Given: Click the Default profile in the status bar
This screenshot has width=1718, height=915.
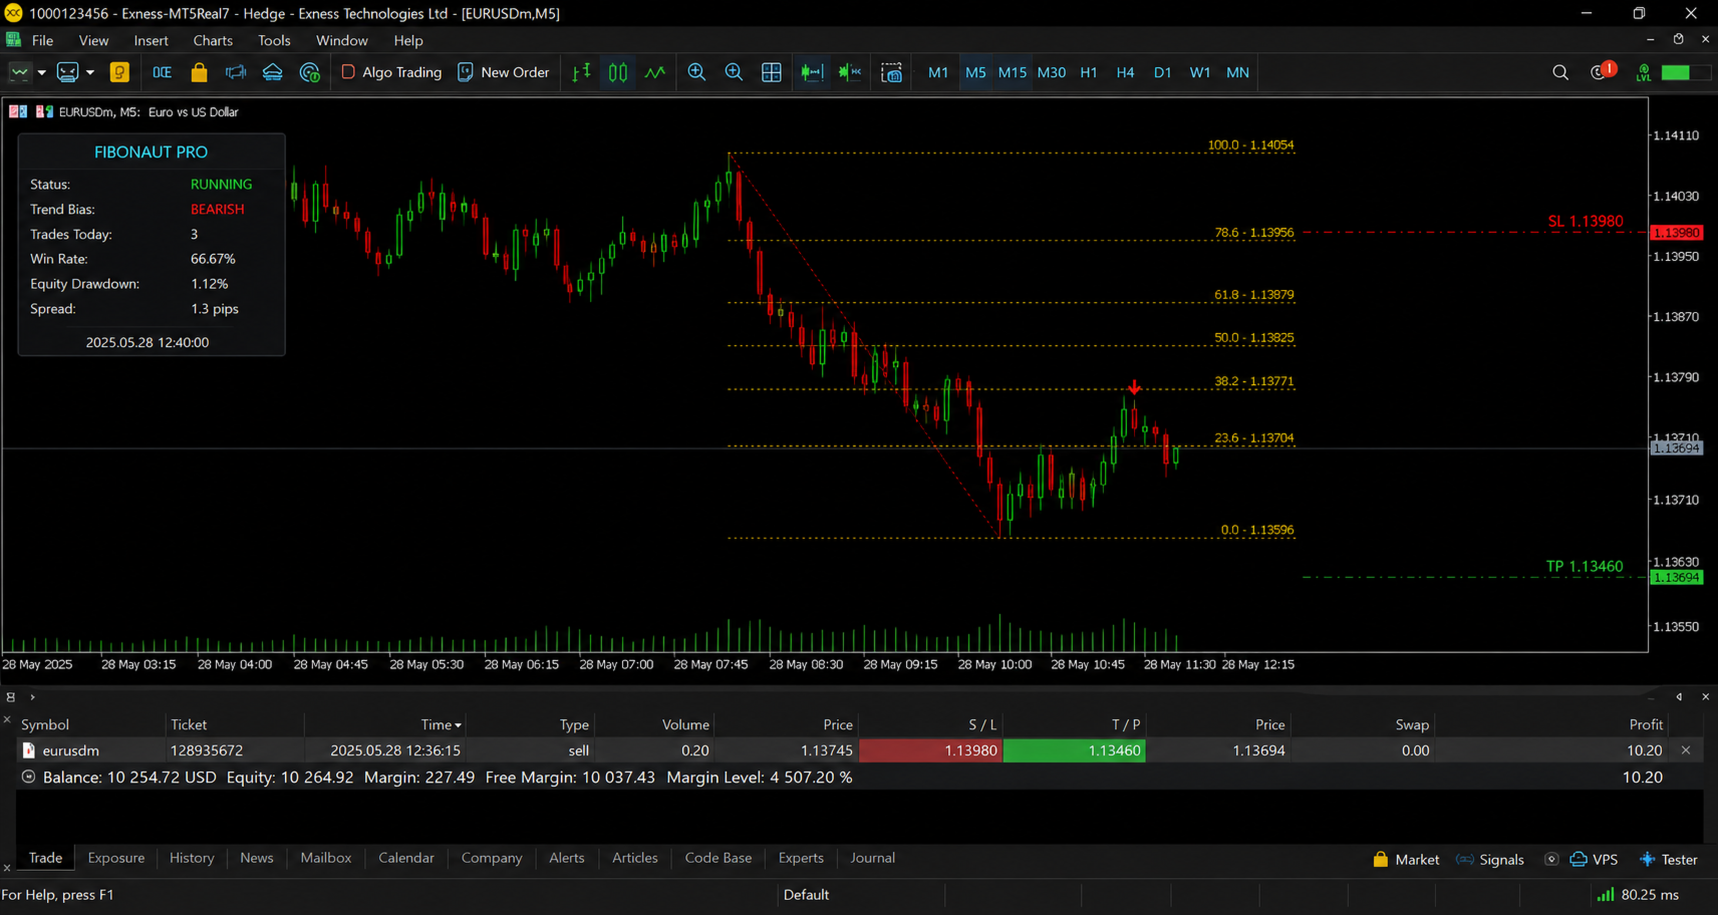Looking at the screenshot, I should pyautogui.click(x=806, y=894).
